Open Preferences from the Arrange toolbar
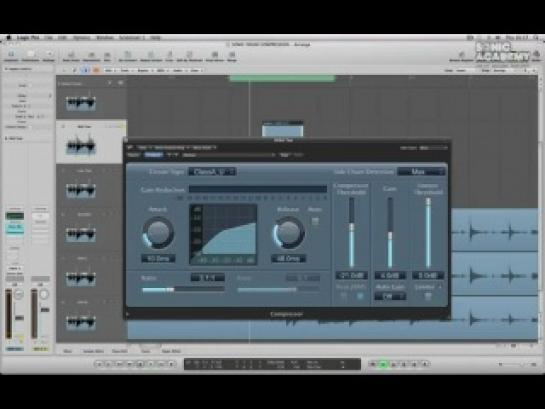Screen dimensions: 545x409 (31, 55)
